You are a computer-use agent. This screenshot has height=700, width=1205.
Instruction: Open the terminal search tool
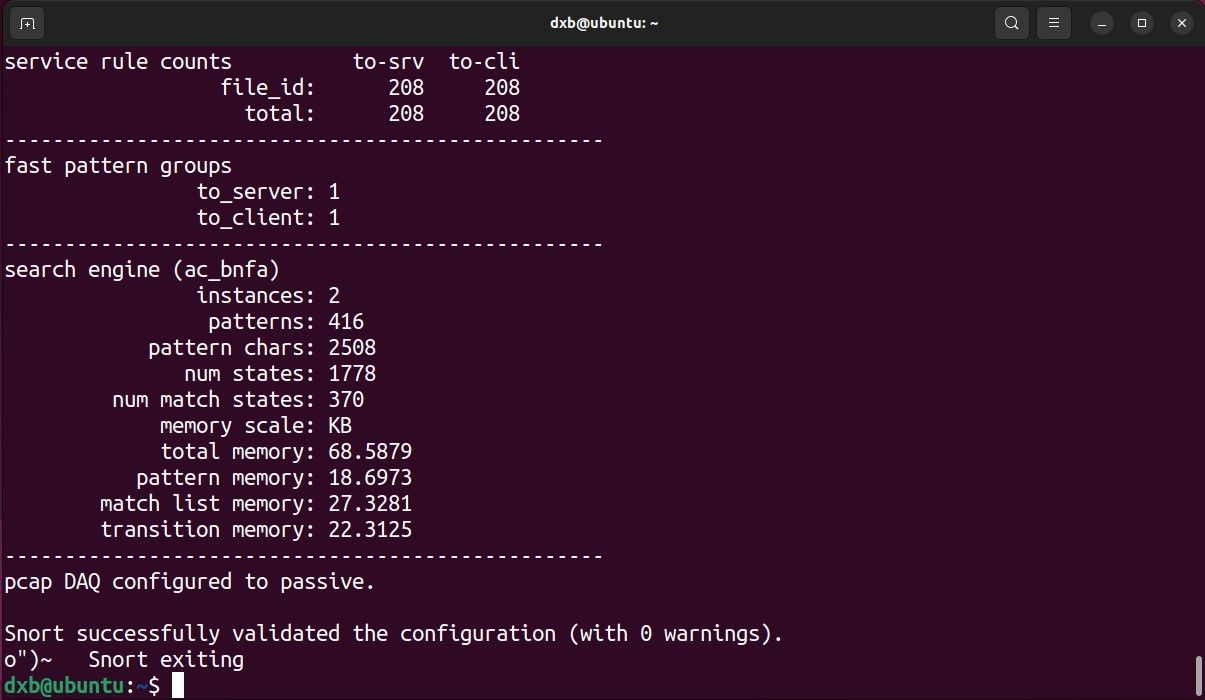coord(1012,22)
